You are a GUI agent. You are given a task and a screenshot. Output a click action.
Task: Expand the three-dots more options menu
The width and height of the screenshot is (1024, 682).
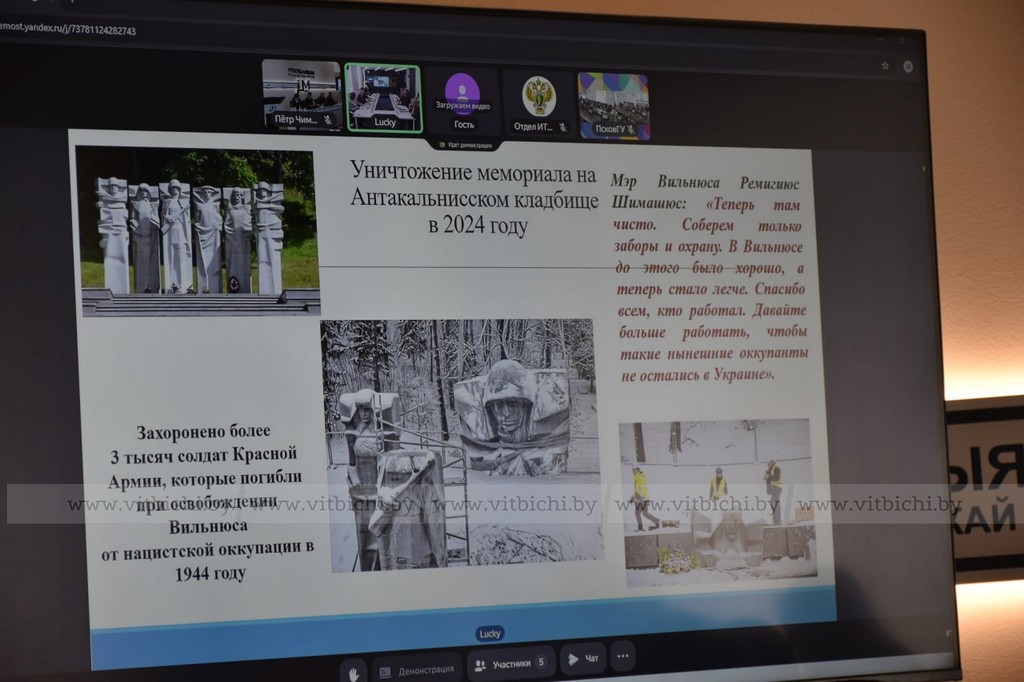pos(622,657)
